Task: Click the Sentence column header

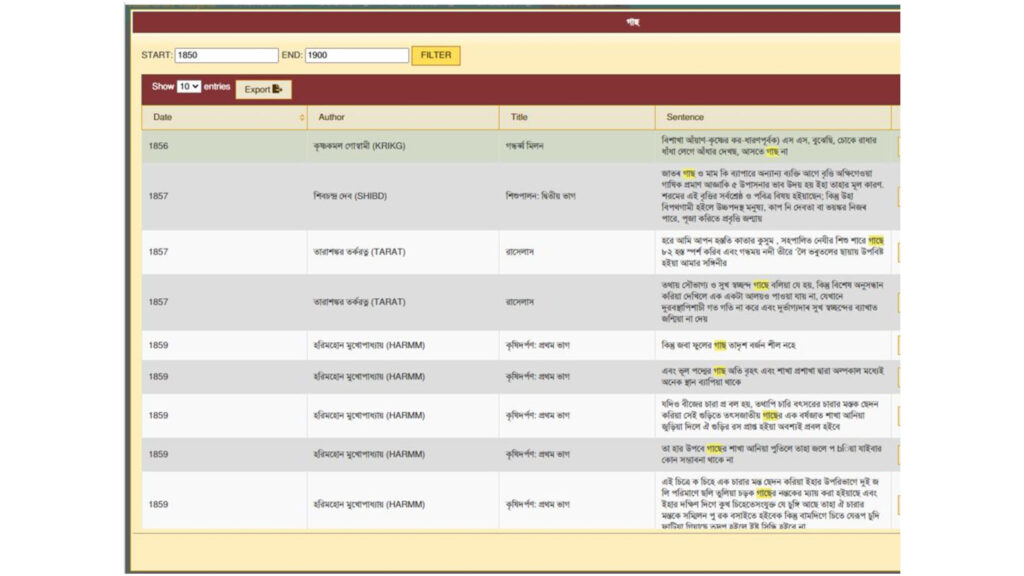Action: 773,118
